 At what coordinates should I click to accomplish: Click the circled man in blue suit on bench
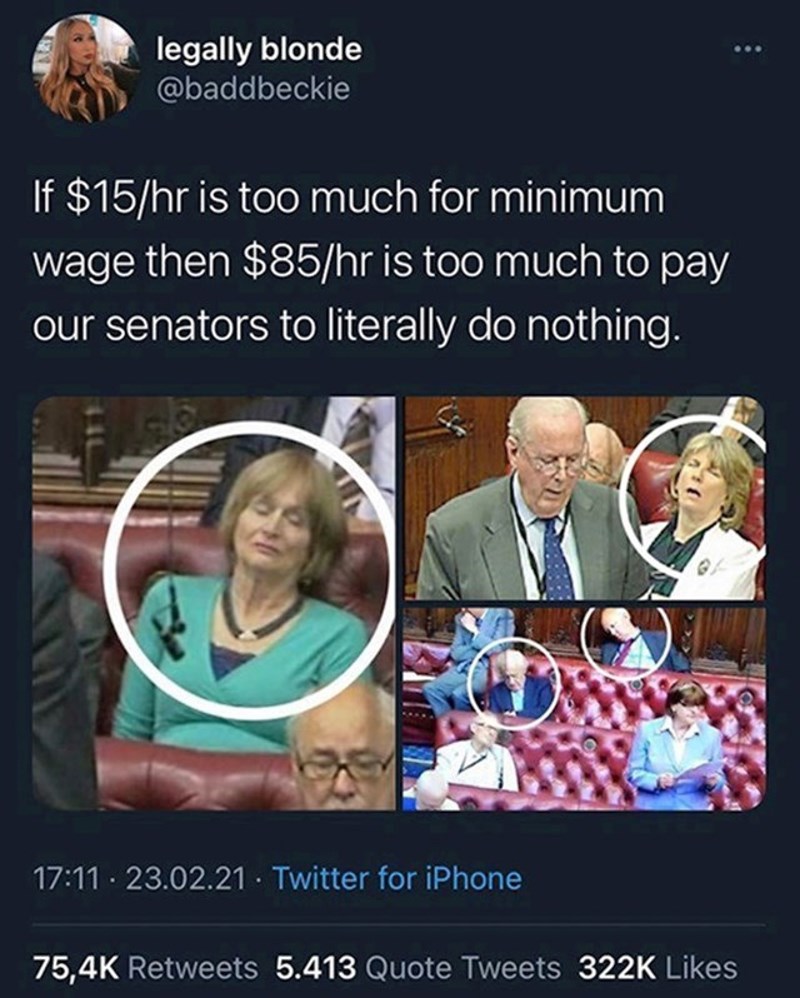coord(514,685)
